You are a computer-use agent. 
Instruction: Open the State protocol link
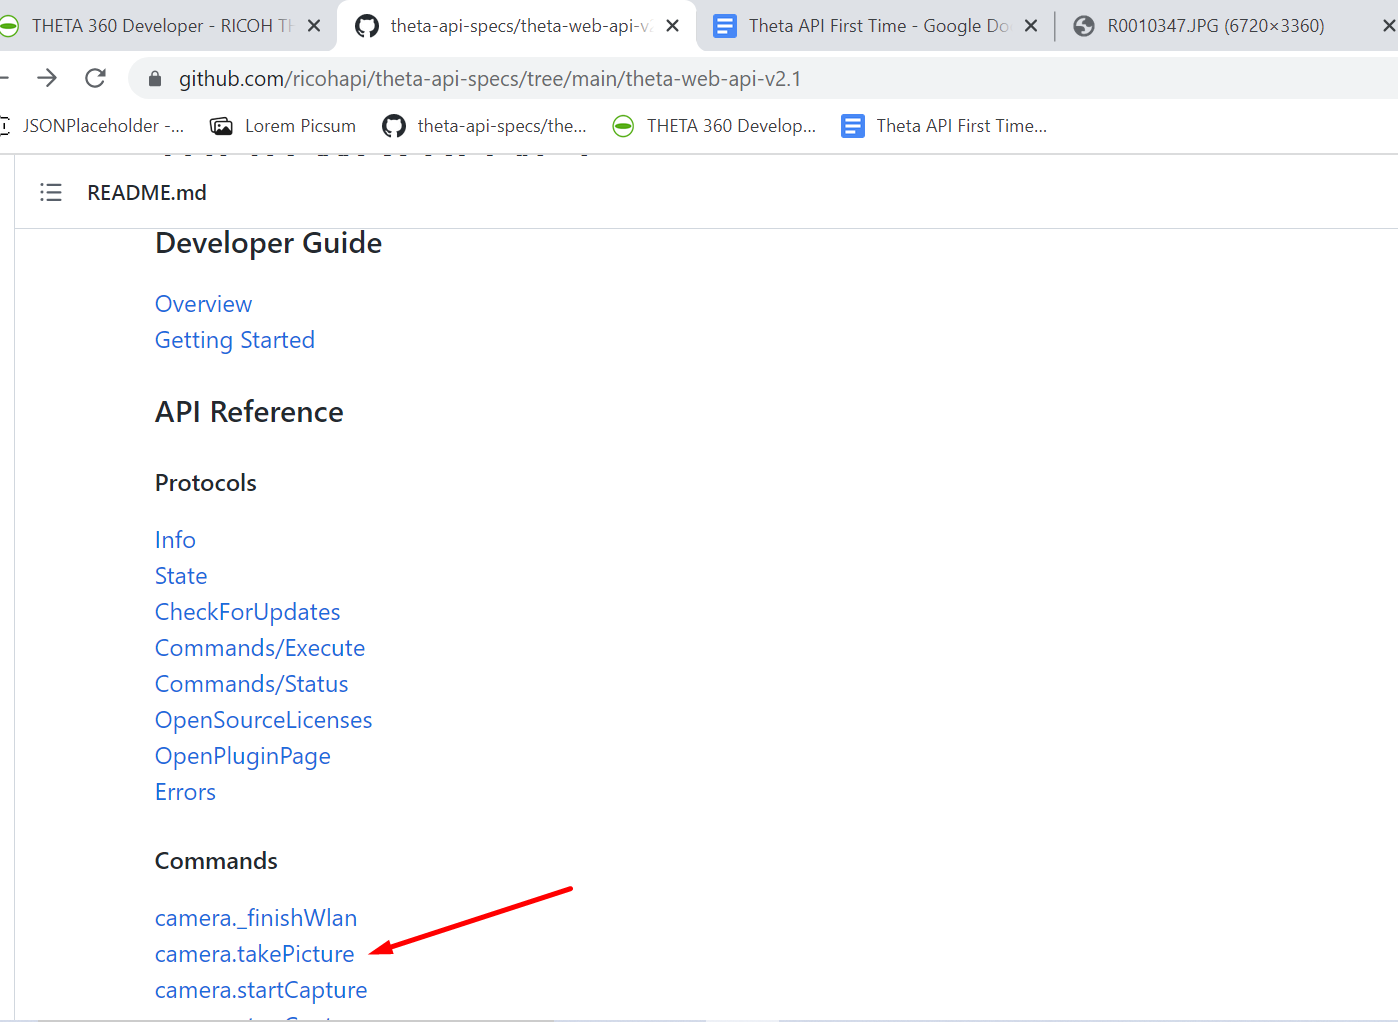tap(181, 576)
